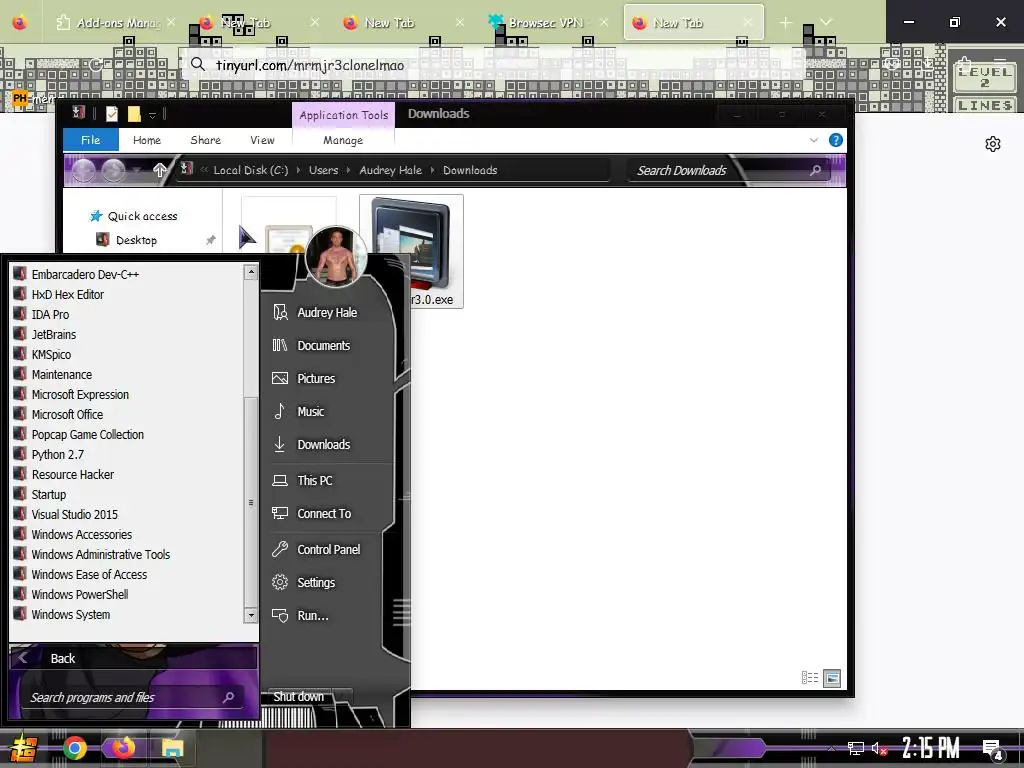This screenshot has width=1024, height=768.
Task: Switch to the Add-ons Manager browser tab
Action: coord(118,23)
